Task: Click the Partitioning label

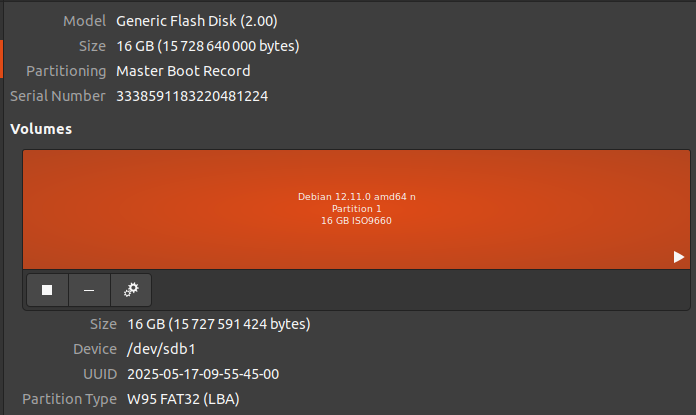Action: pyautogui.click(x=67, y=71)
